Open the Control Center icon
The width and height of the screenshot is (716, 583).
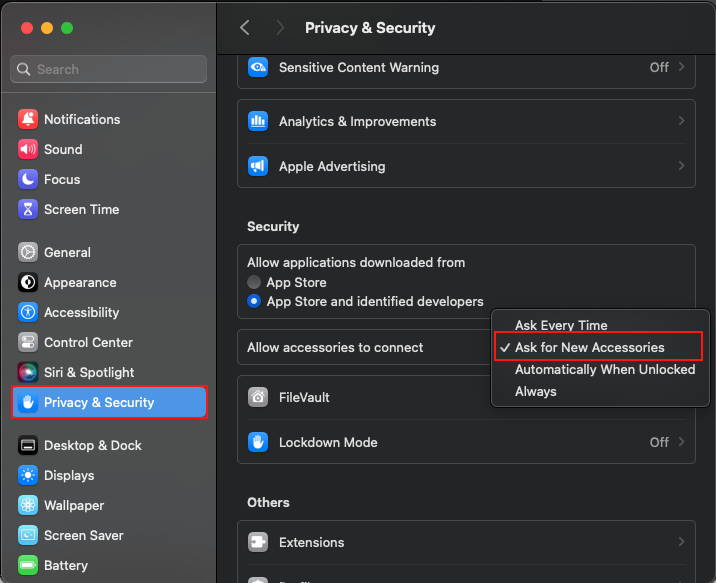(x=28, y=342)
